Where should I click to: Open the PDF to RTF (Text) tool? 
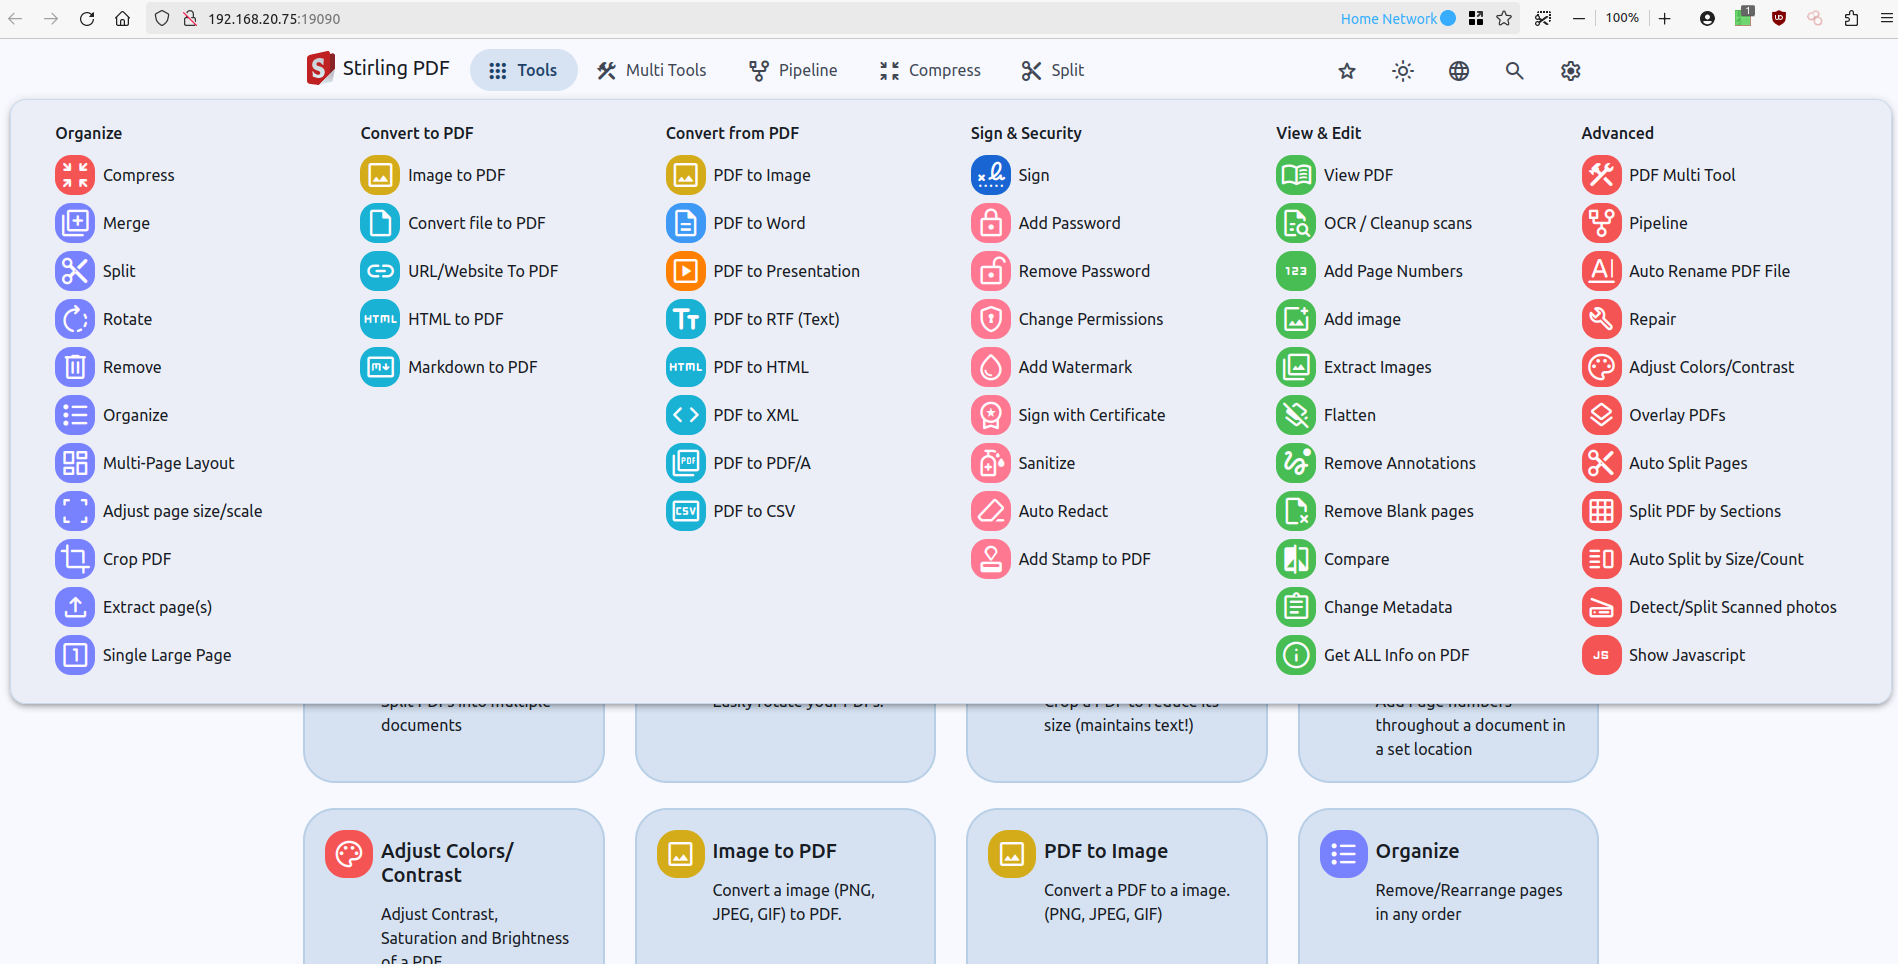tap(753, 319)
